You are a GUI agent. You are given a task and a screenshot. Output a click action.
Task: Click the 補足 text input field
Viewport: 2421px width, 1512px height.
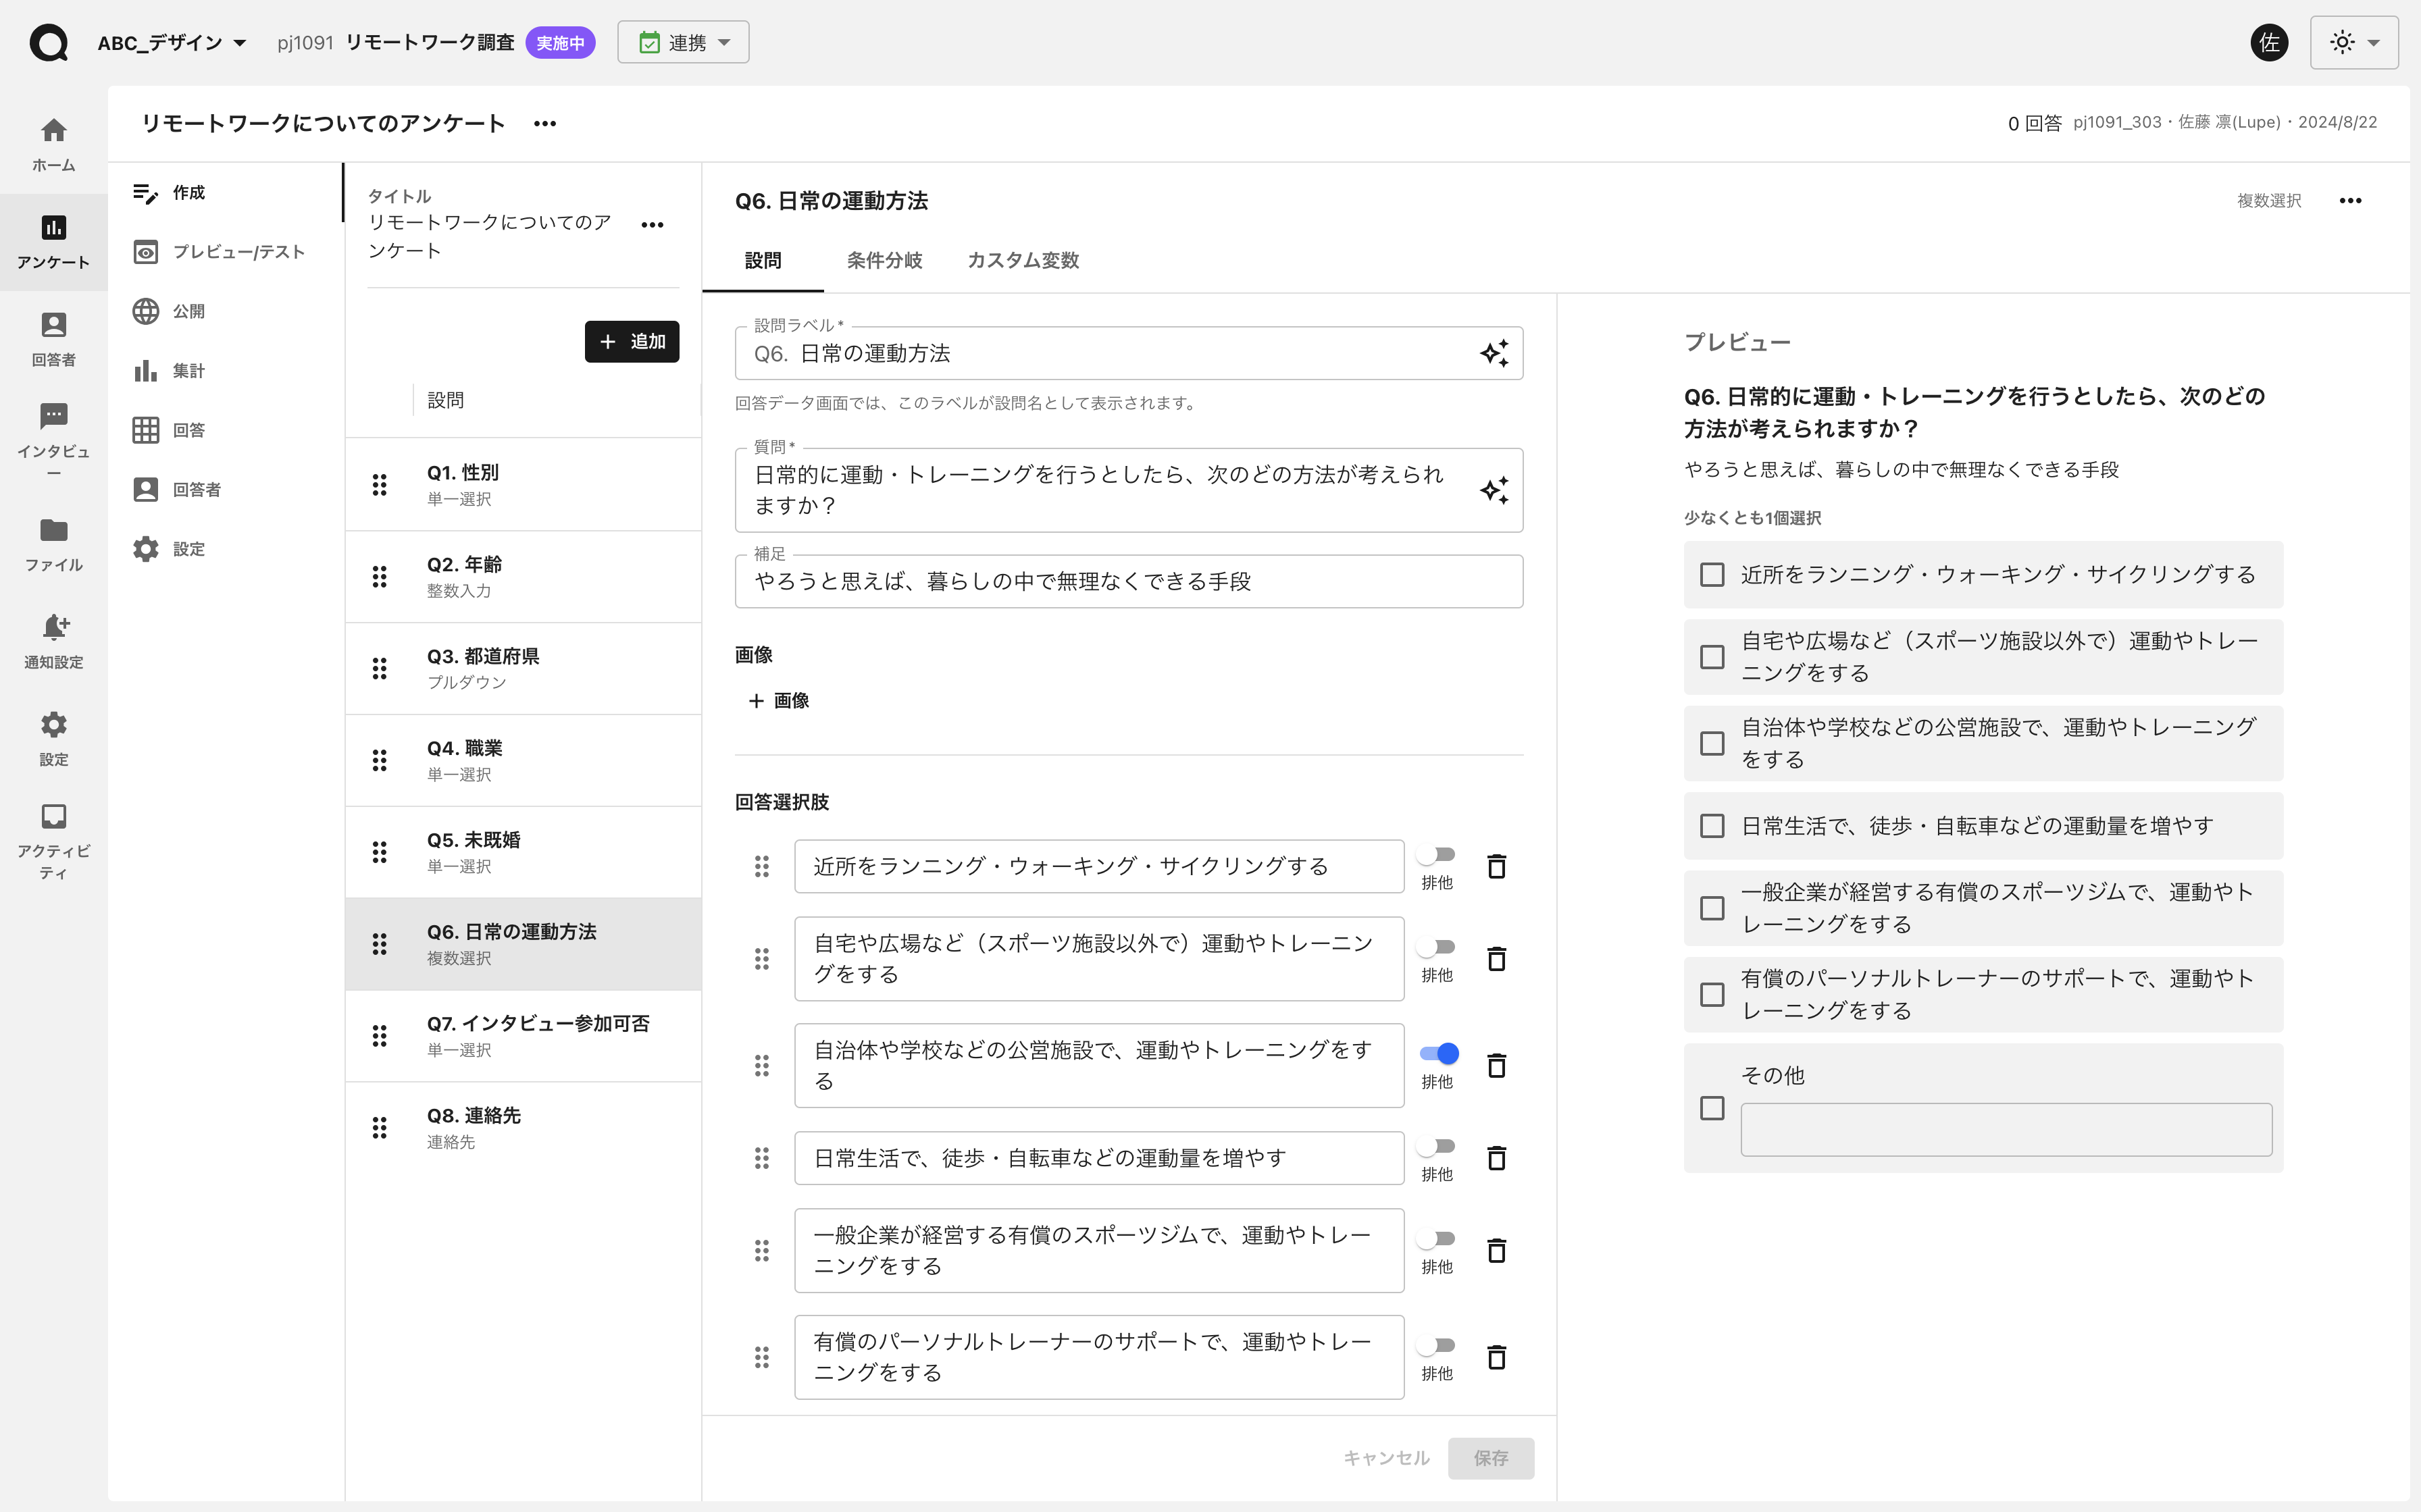(1128, 582)
